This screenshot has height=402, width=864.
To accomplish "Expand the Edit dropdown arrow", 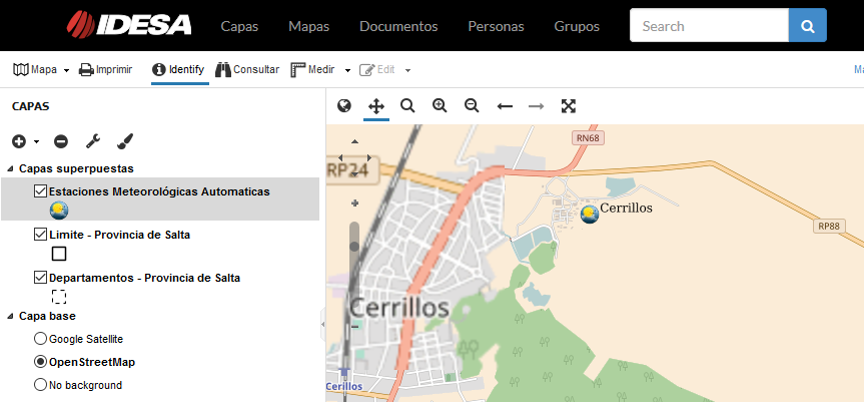I will pos(408,70).
